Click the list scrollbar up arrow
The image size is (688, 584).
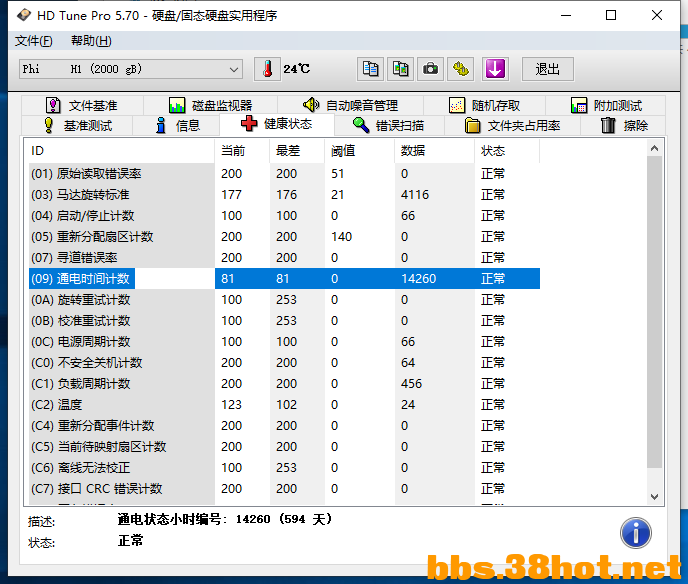pos(654,148)
